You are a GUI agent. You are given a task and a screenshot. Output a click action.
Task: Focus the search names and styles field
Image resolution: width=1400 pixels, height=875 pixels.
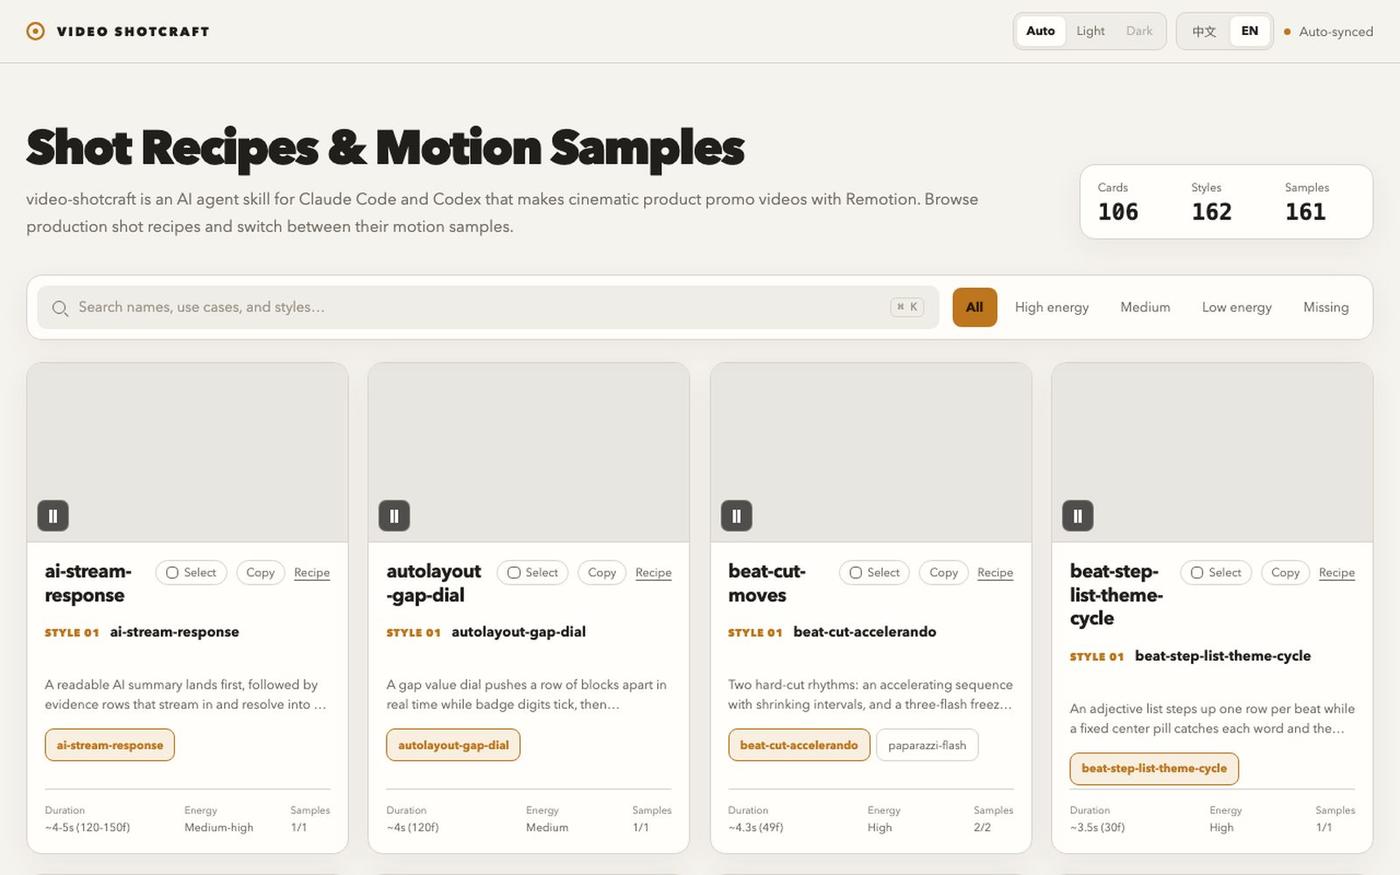pos(488,307)
